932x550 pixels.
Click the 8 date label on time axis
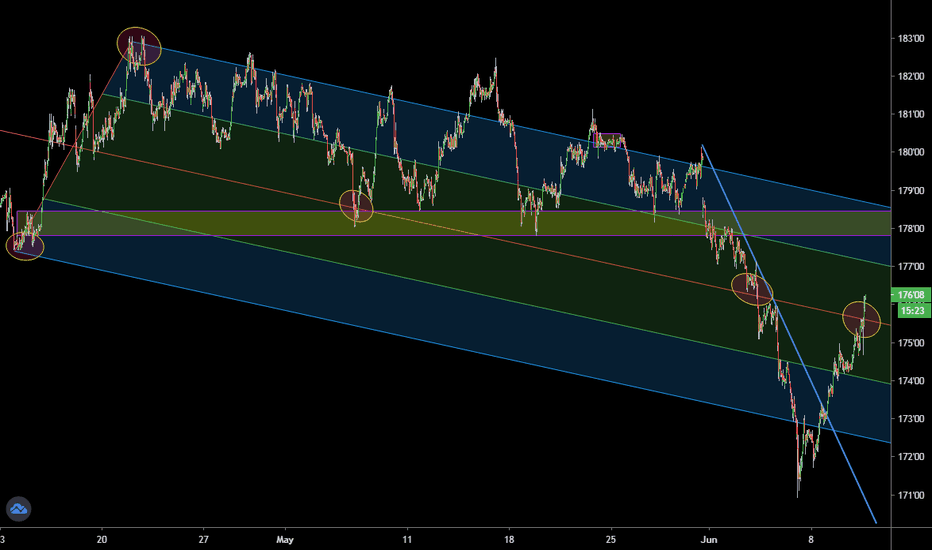pos(811,540)
